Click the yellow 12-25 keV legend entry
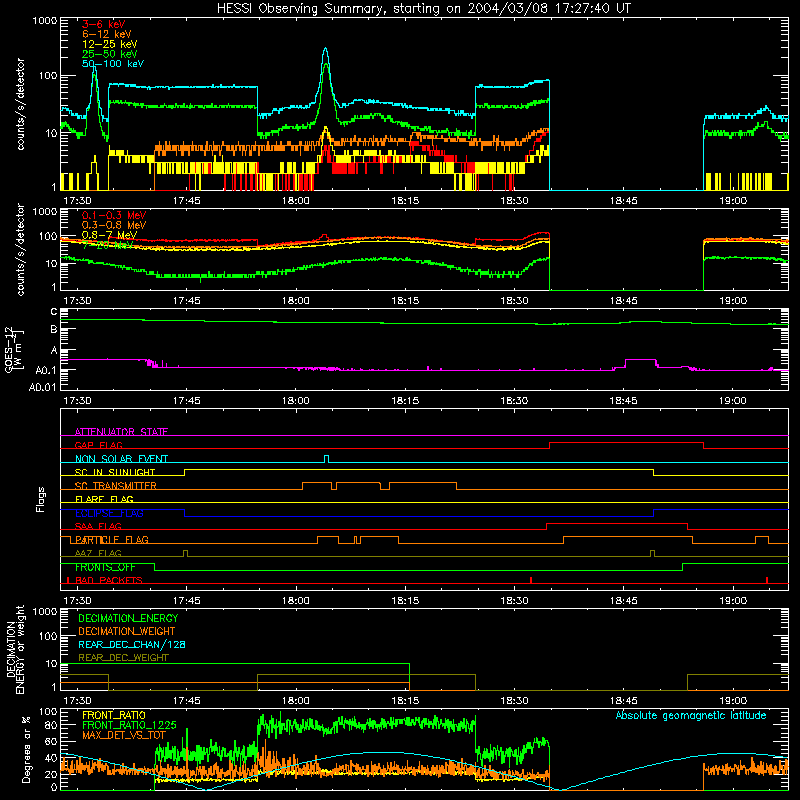The width and height of the screenshot is (800, 800). [x=110, y=44]
